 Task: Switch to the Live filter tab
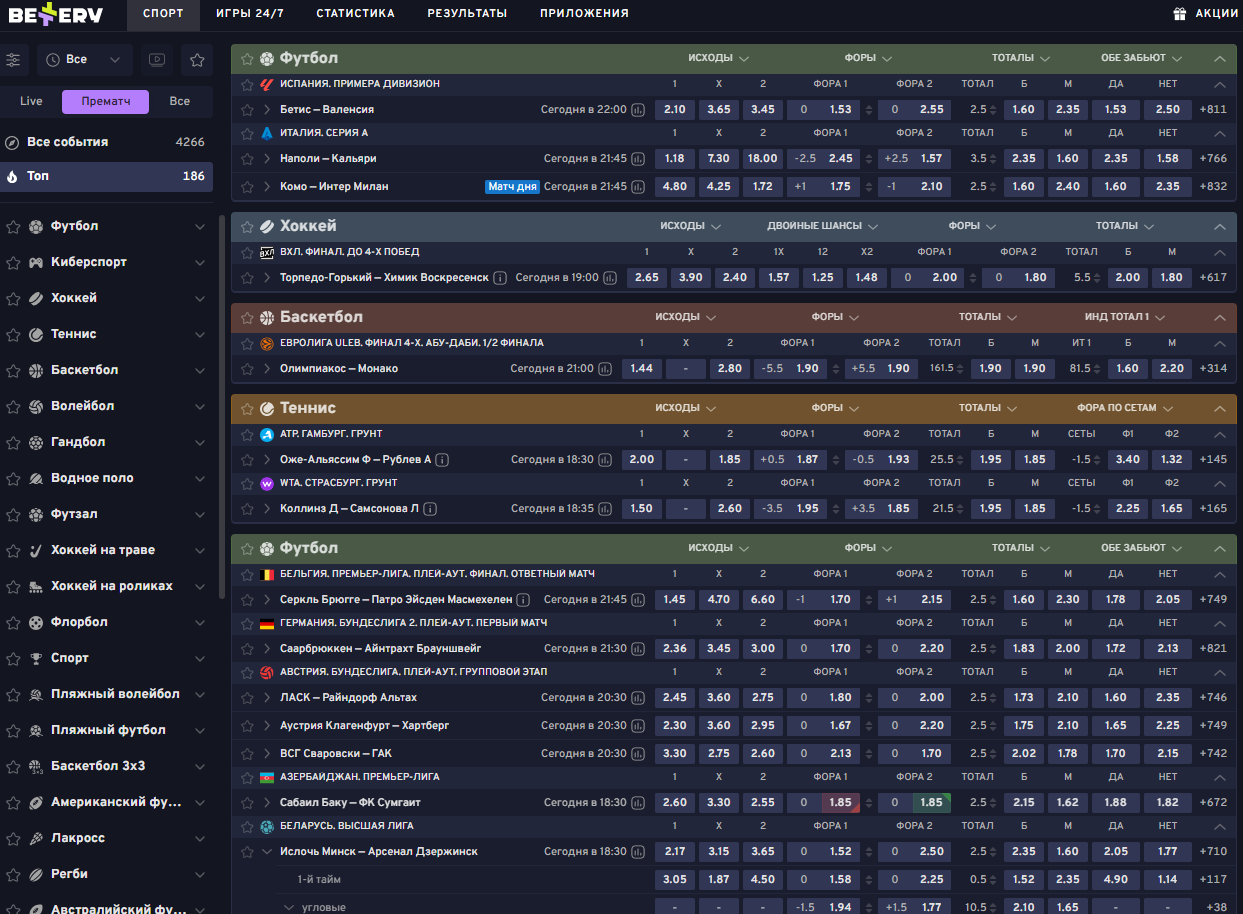[x=31, y=102]
